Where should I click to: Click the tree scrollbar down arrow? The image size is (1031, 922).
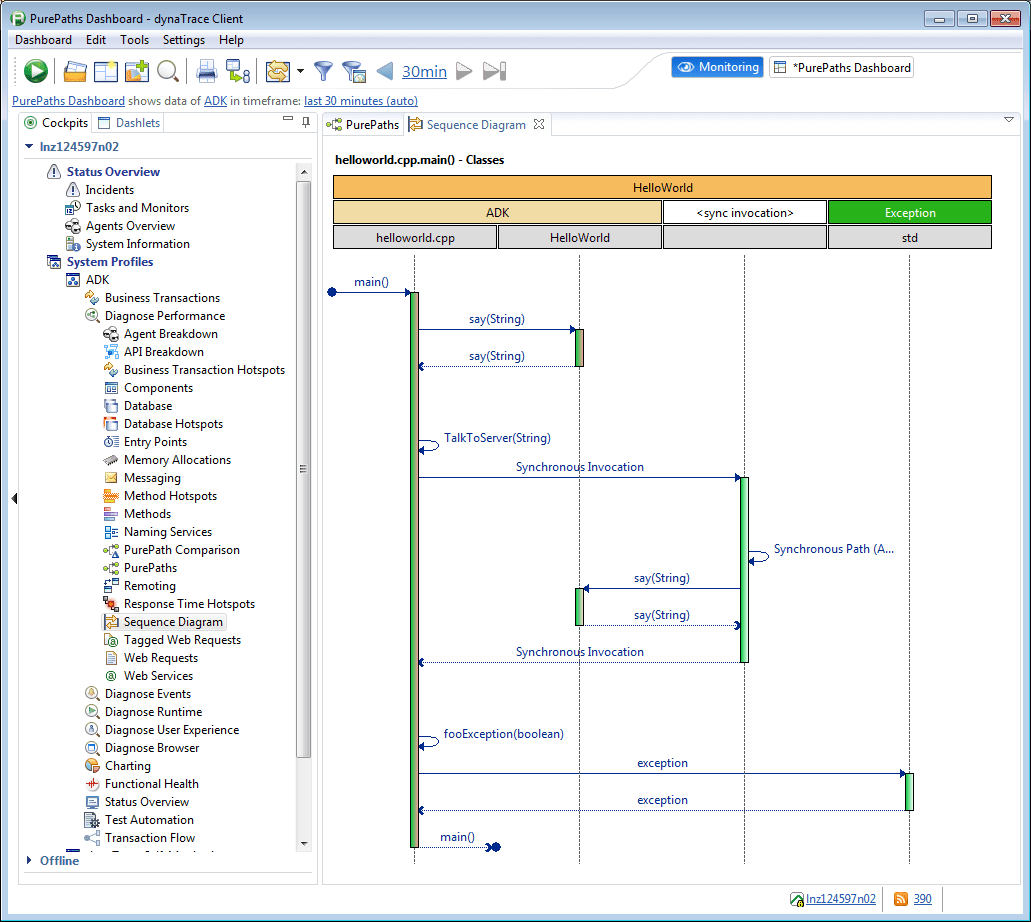[304, 844]
